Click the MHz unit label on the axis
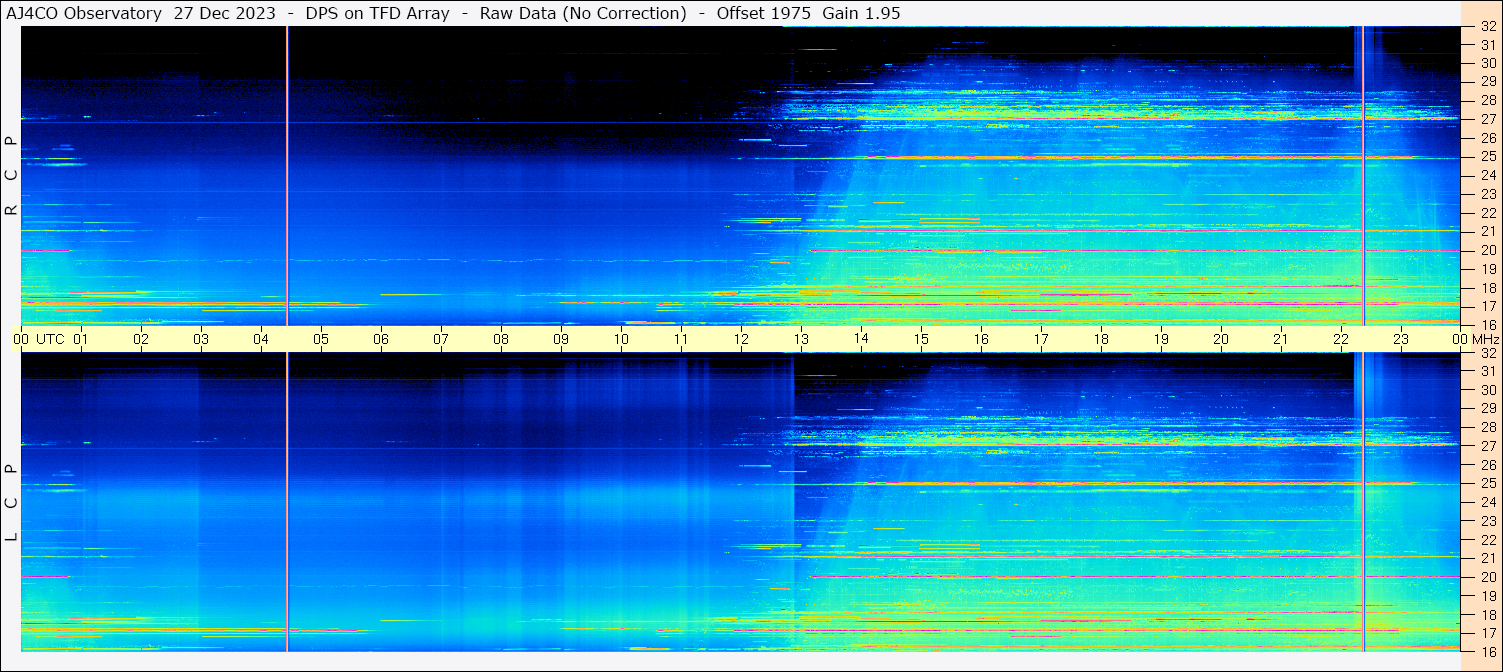 point(1485,339)
